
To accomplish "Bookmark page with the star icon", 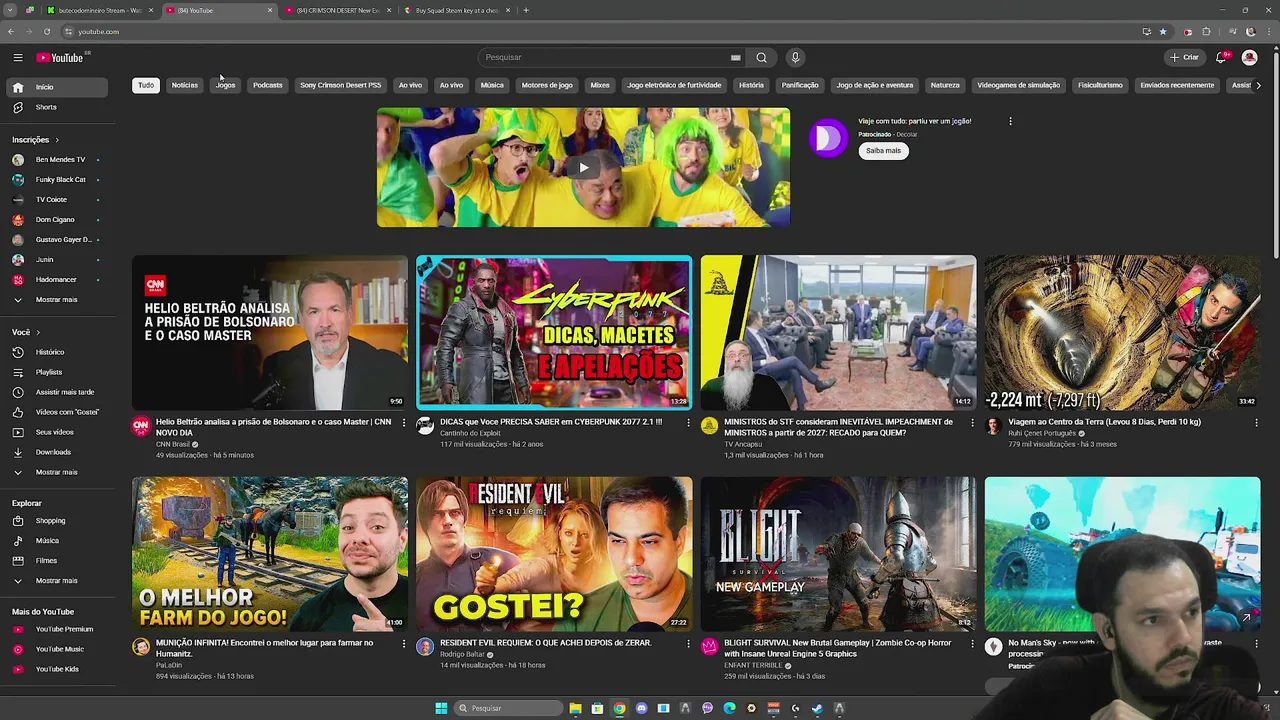I will (x=1163, y=31).
